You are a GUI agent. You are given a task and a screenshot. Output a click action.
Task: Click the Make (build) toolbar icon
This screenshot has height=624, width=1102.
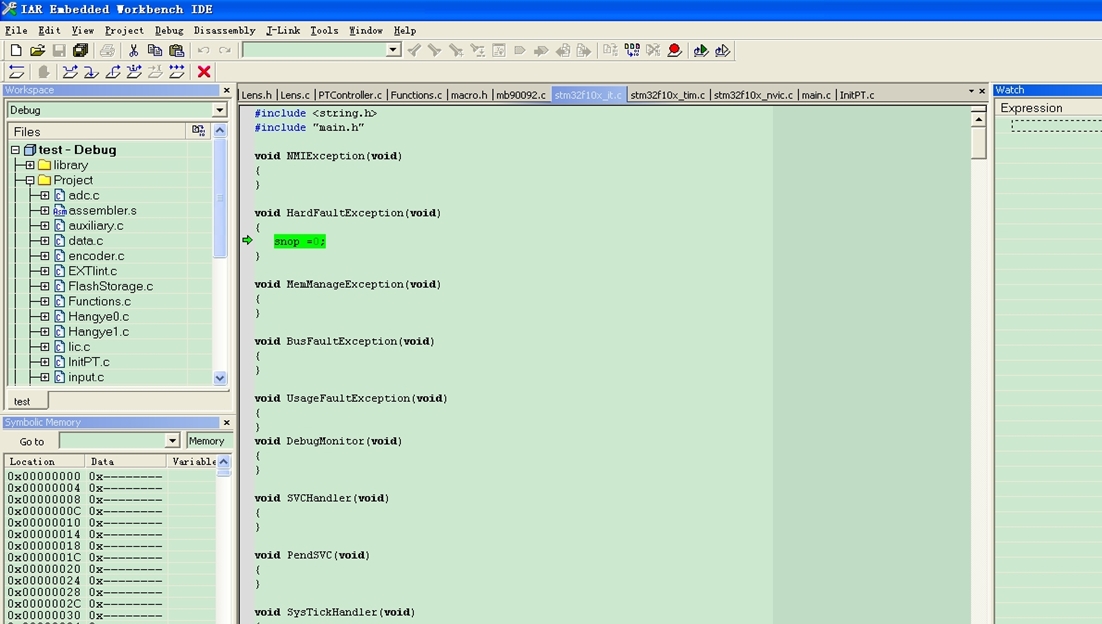(632, 51)
